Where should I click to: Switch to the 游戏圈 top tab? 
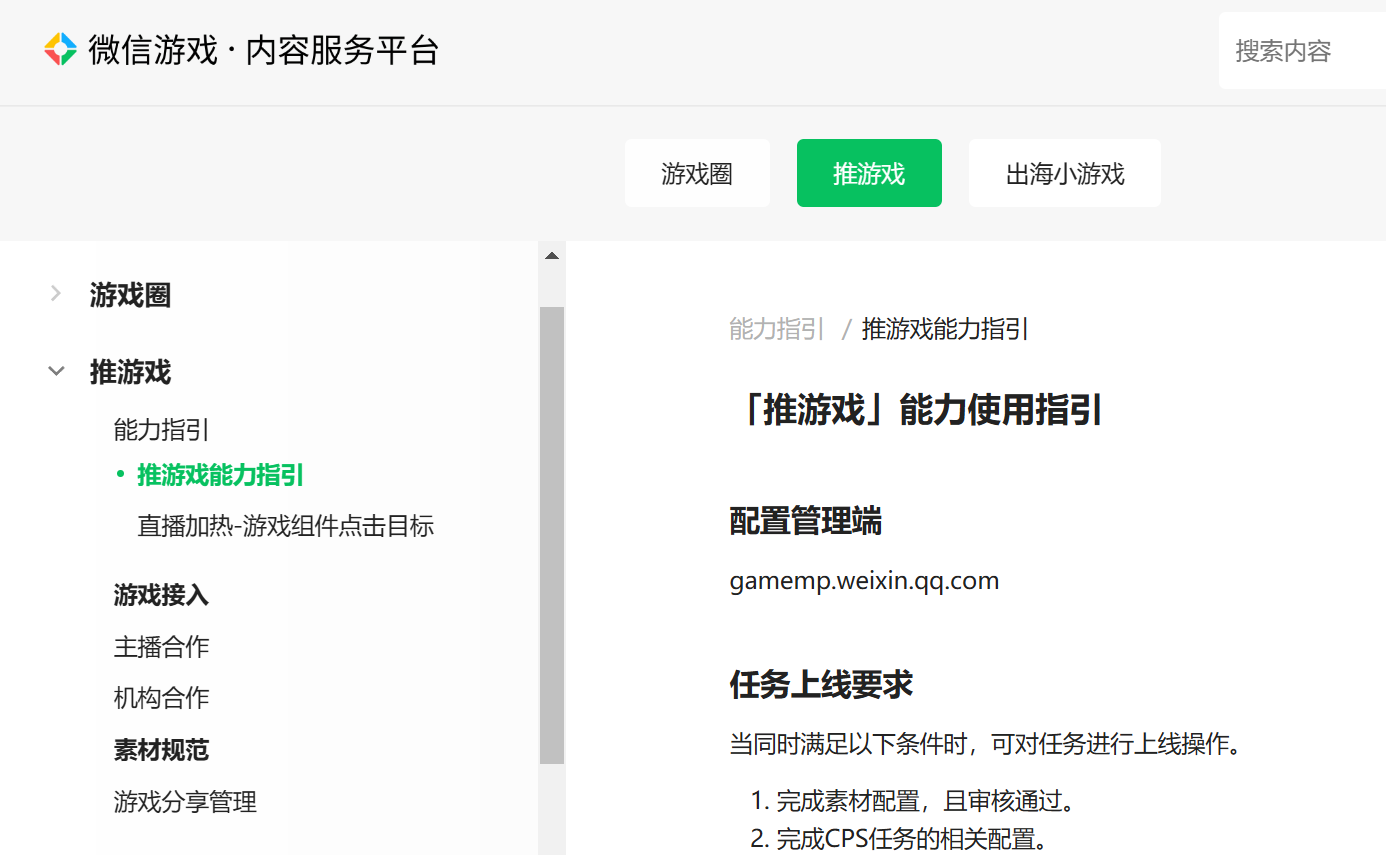pos(697,173)
